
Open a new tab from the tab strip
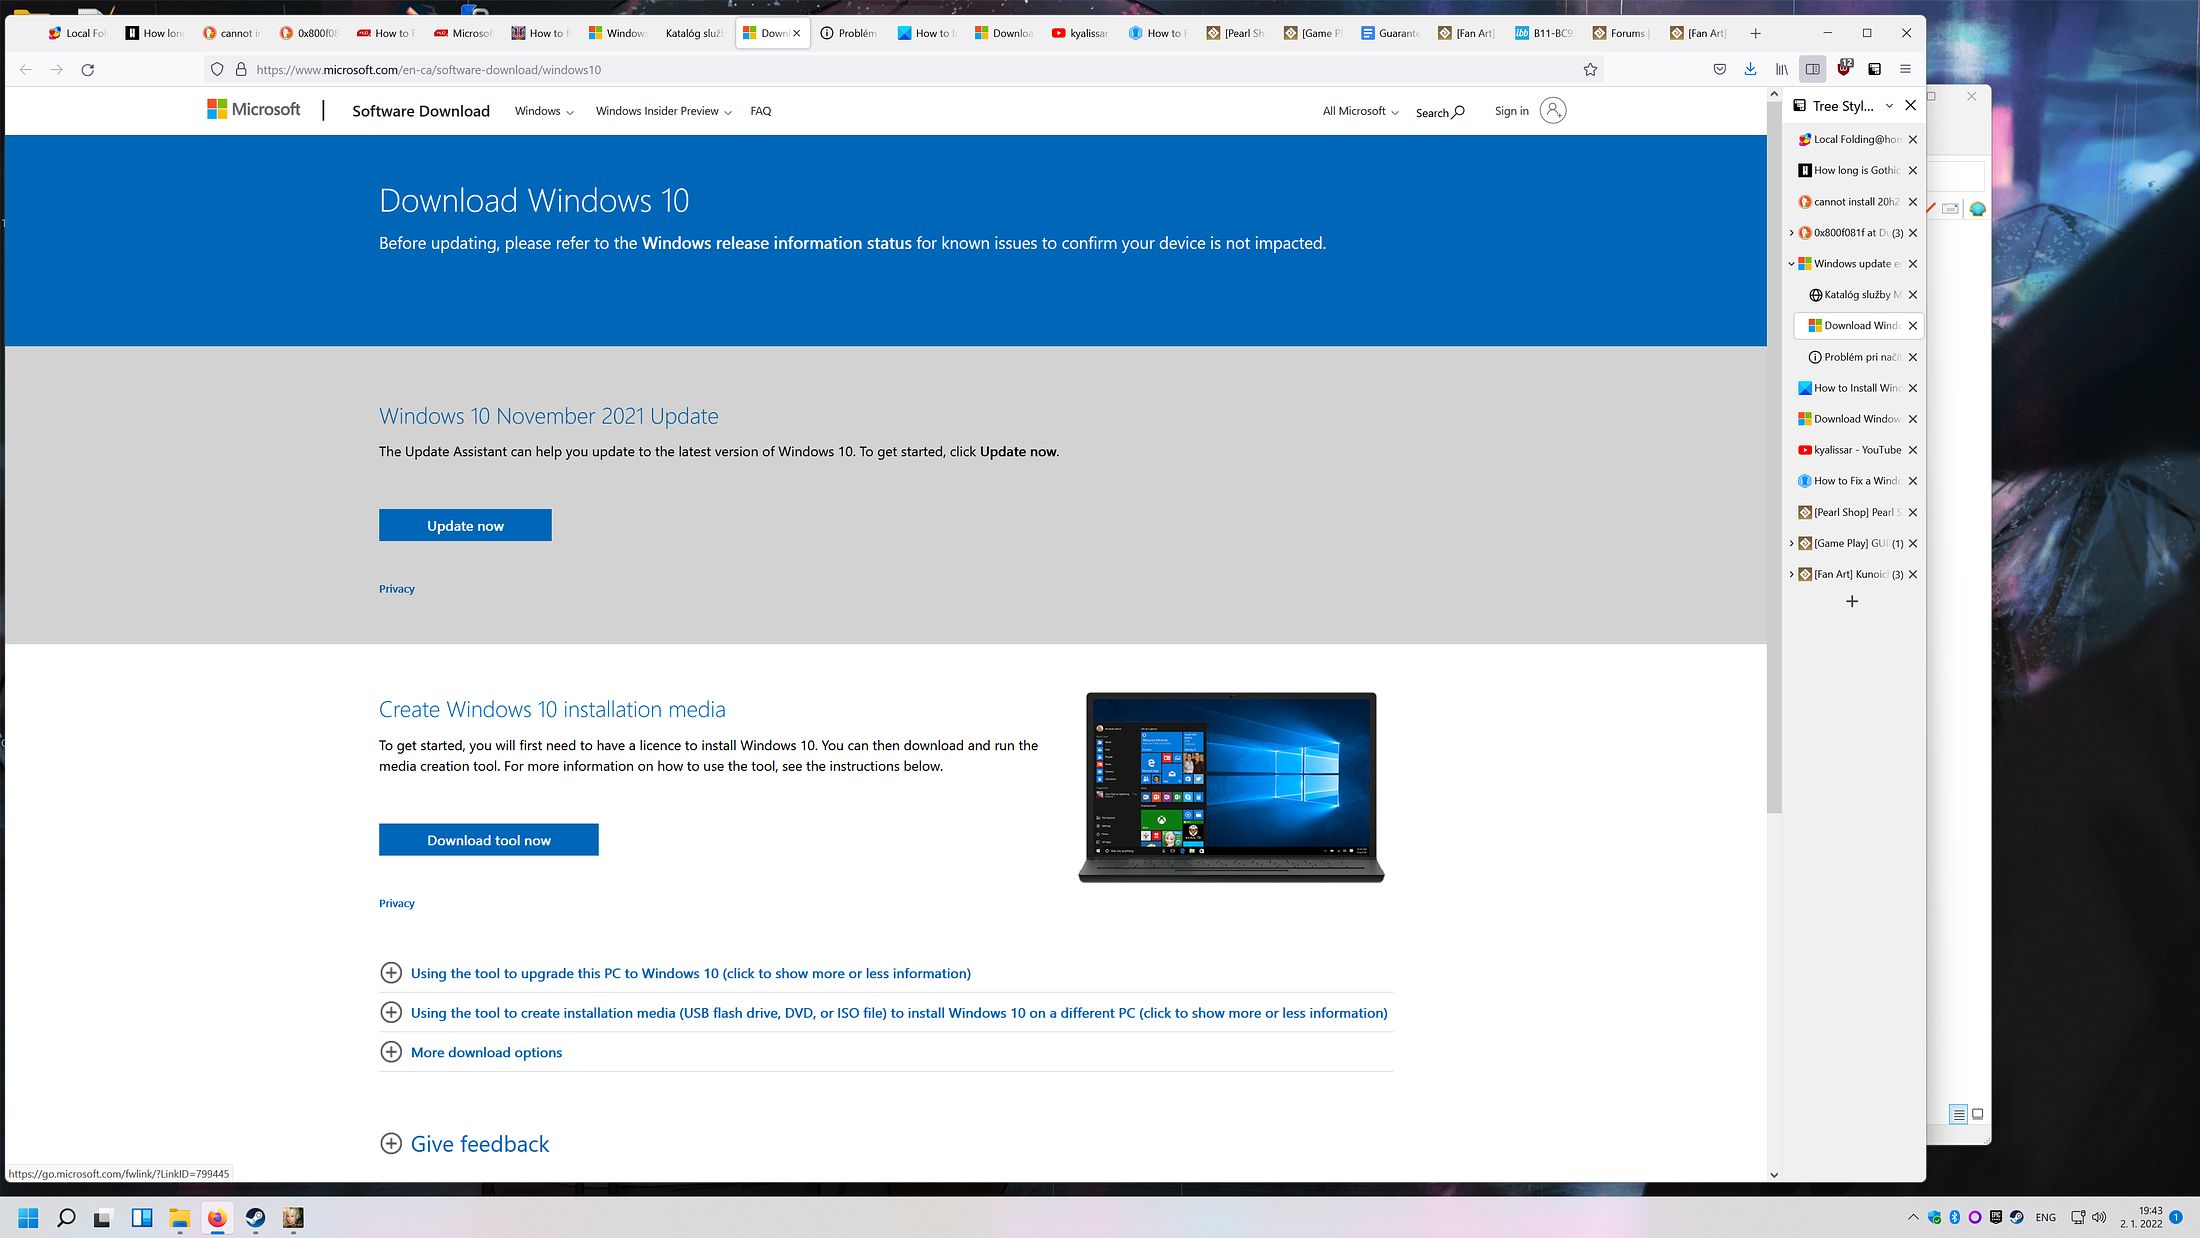point(1755,33)
